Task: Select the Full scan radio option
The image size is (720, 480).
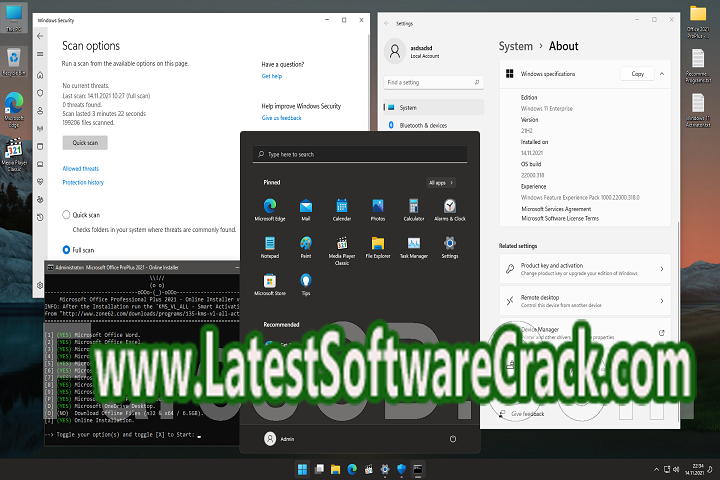Action: pos(67,249)
